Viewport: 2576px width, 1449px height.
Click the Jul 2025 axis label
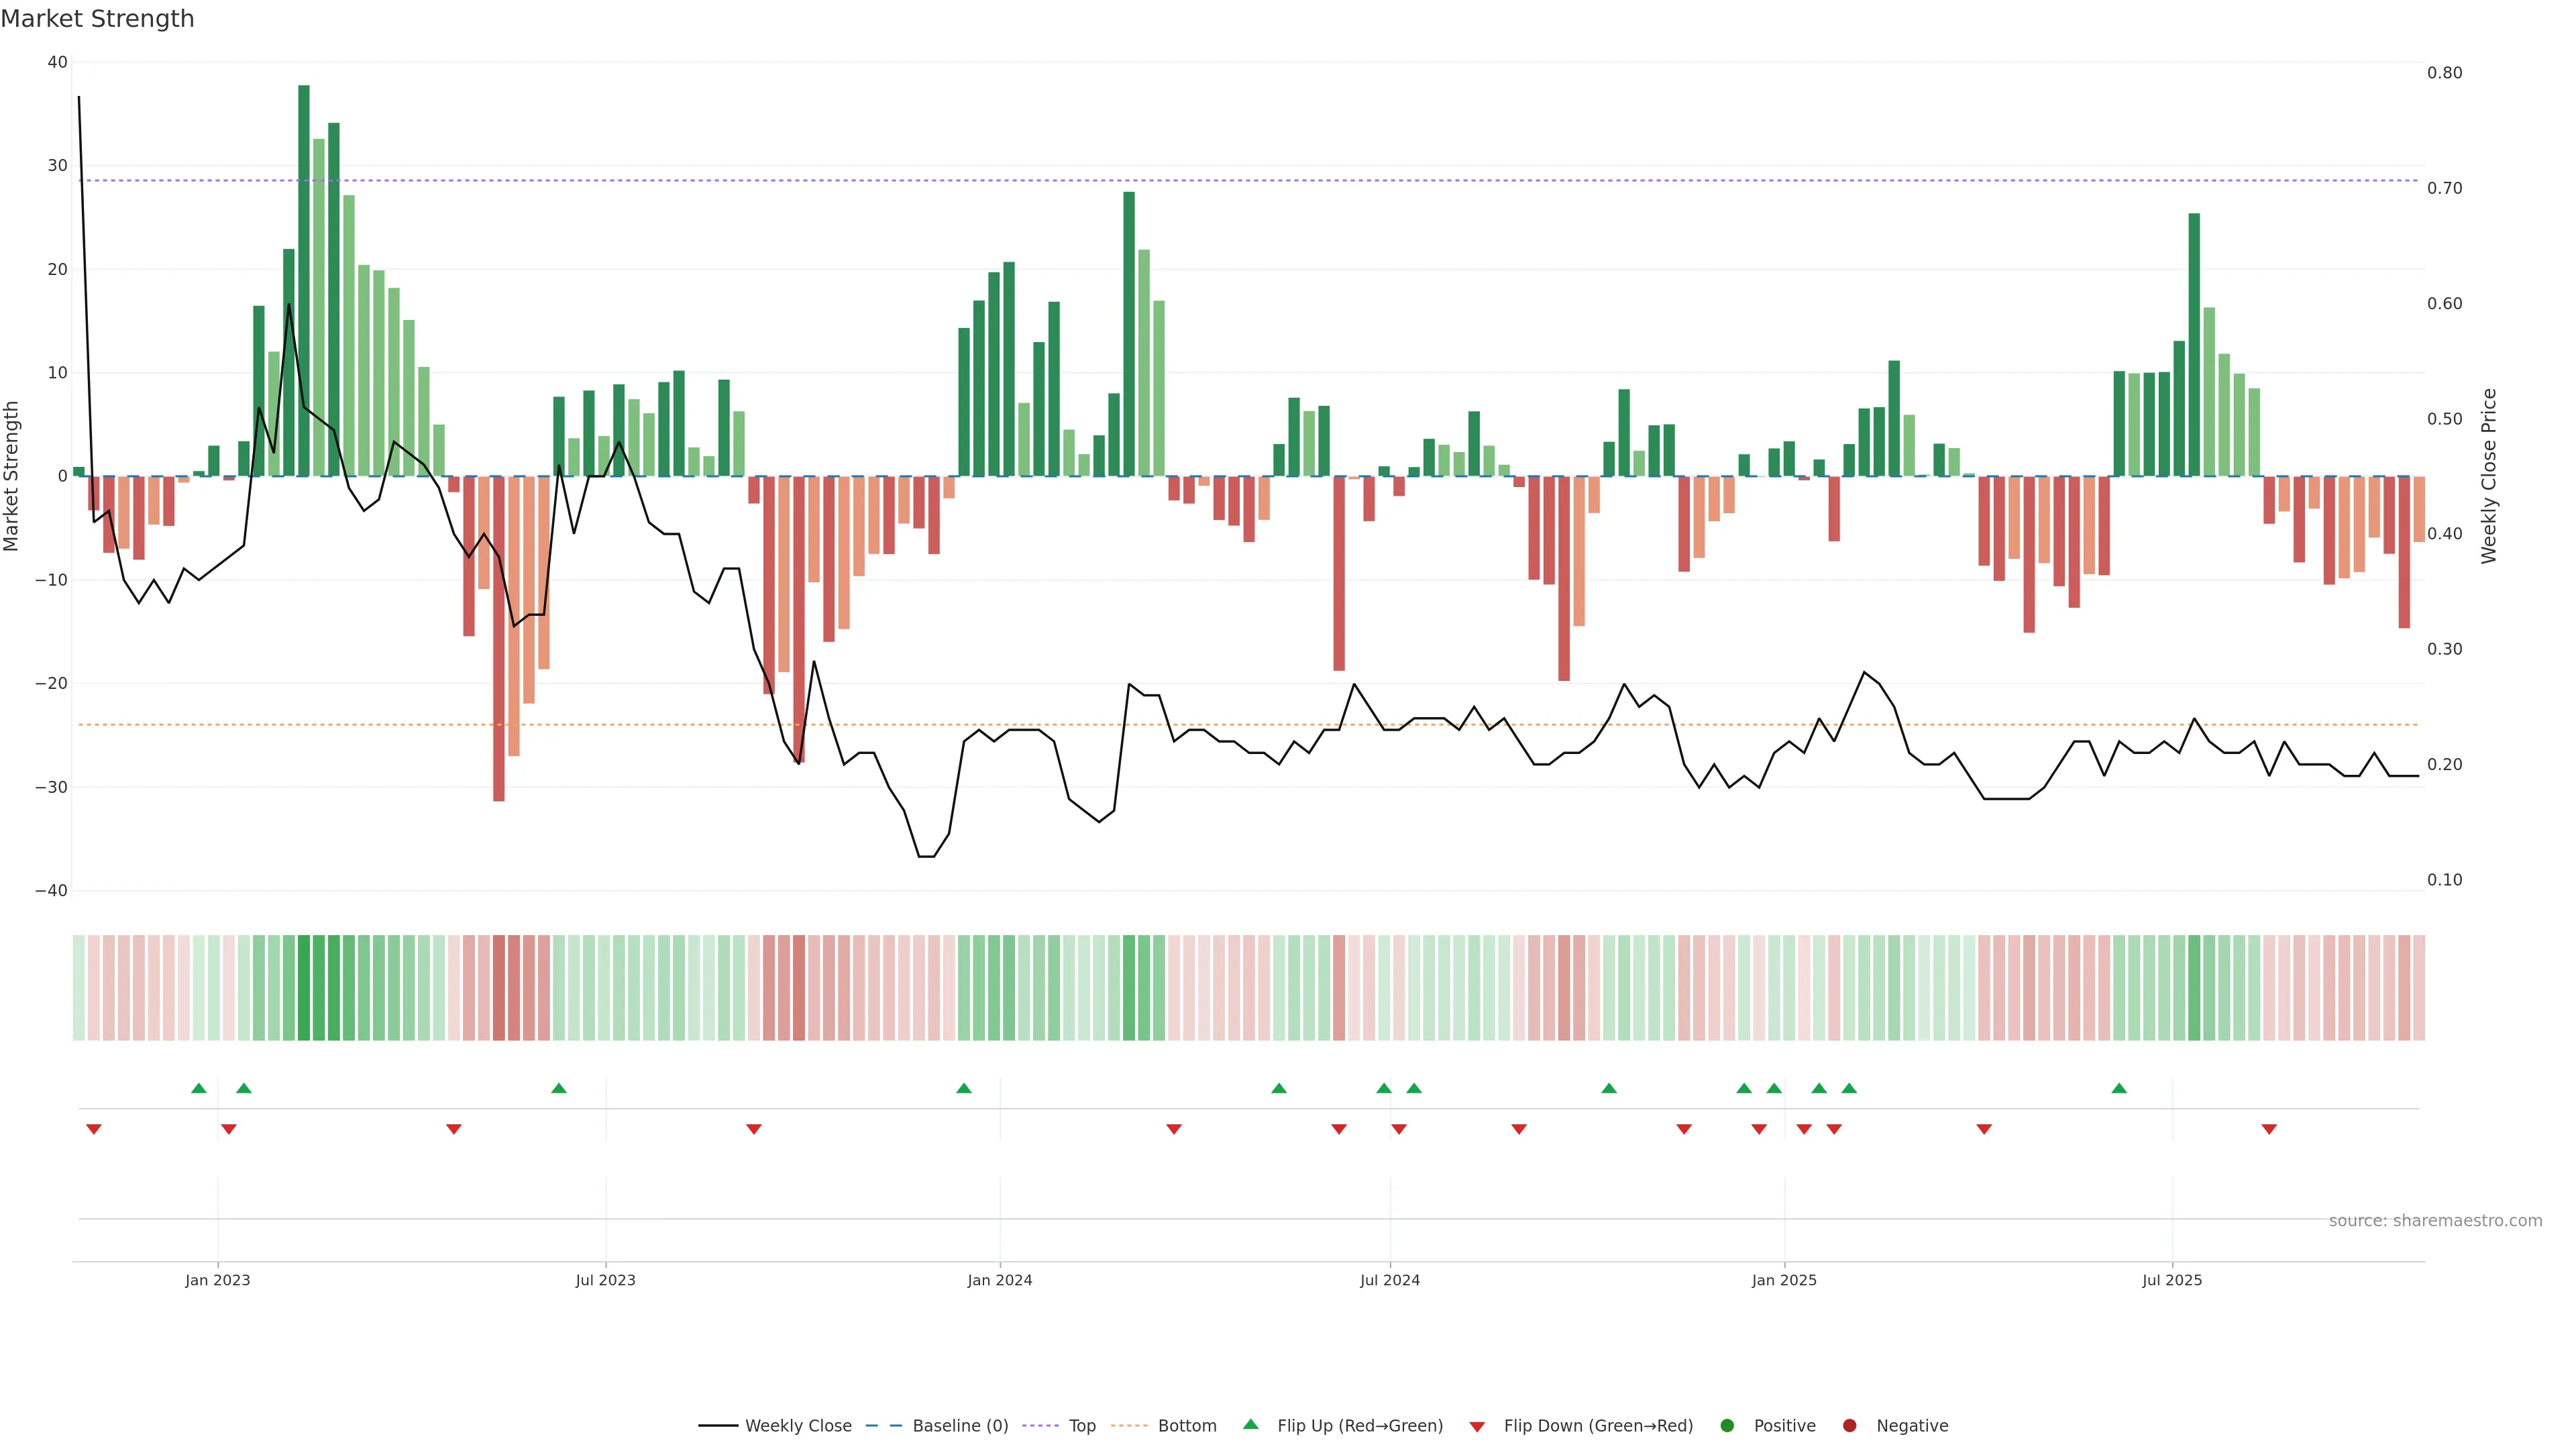pyautogui.click(x=2171, y=1280)
